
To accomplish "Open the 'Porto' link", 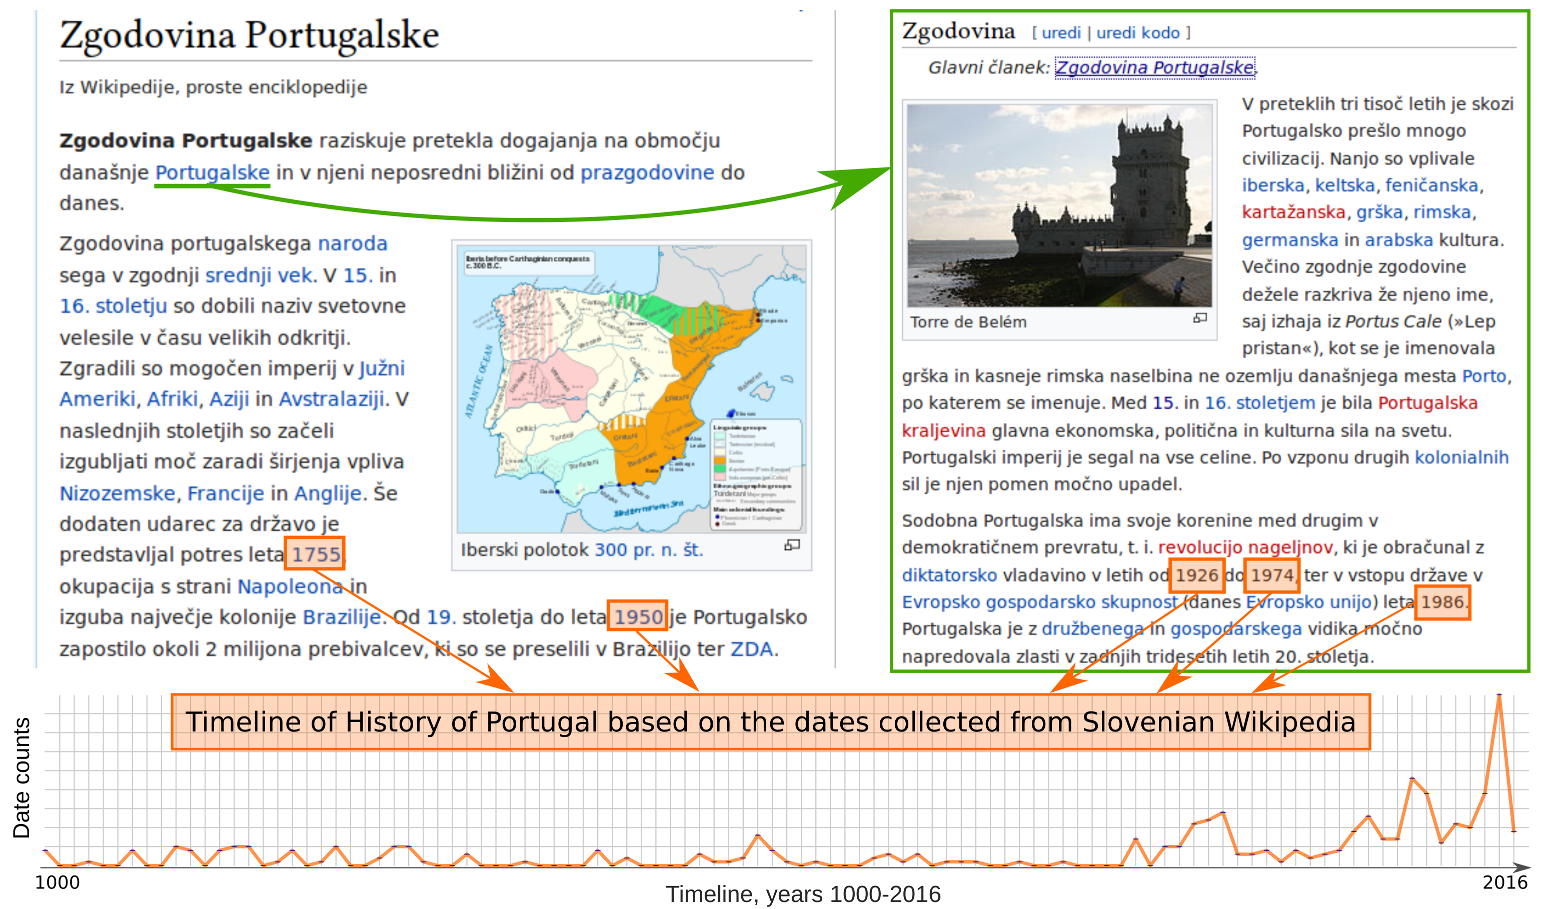I will coord(1484,376).
